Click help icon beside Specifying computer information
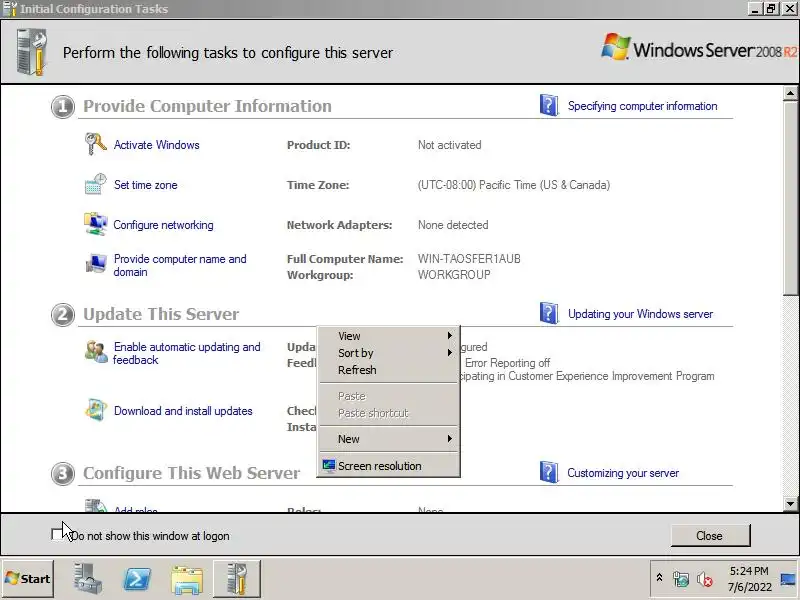Screen dimensions: 800x600 (x=549, y=105)
